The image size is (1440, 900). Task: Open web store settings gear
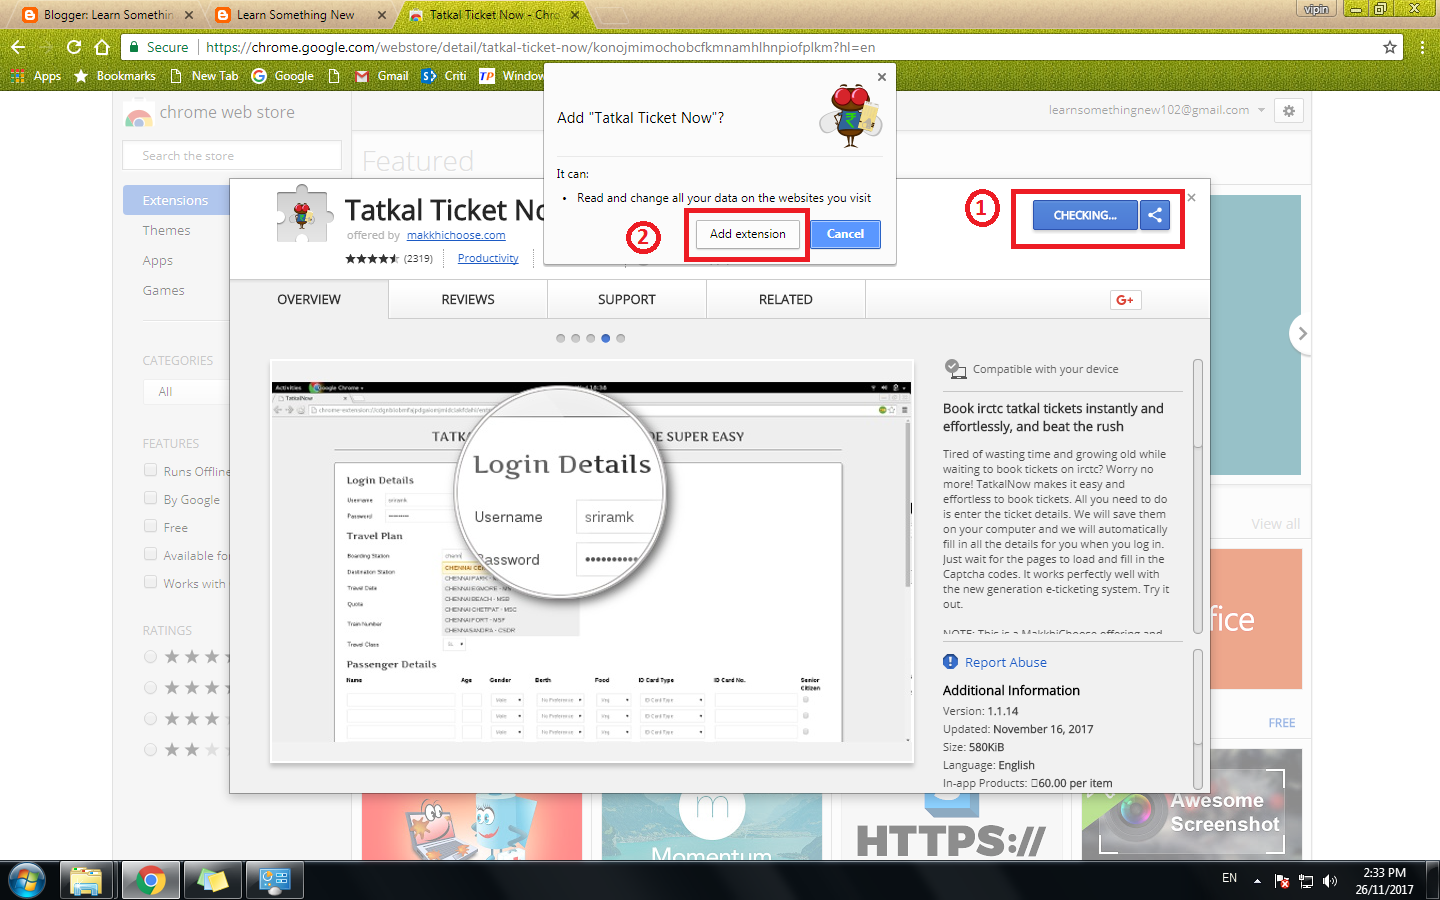(x=1289, y=111)
